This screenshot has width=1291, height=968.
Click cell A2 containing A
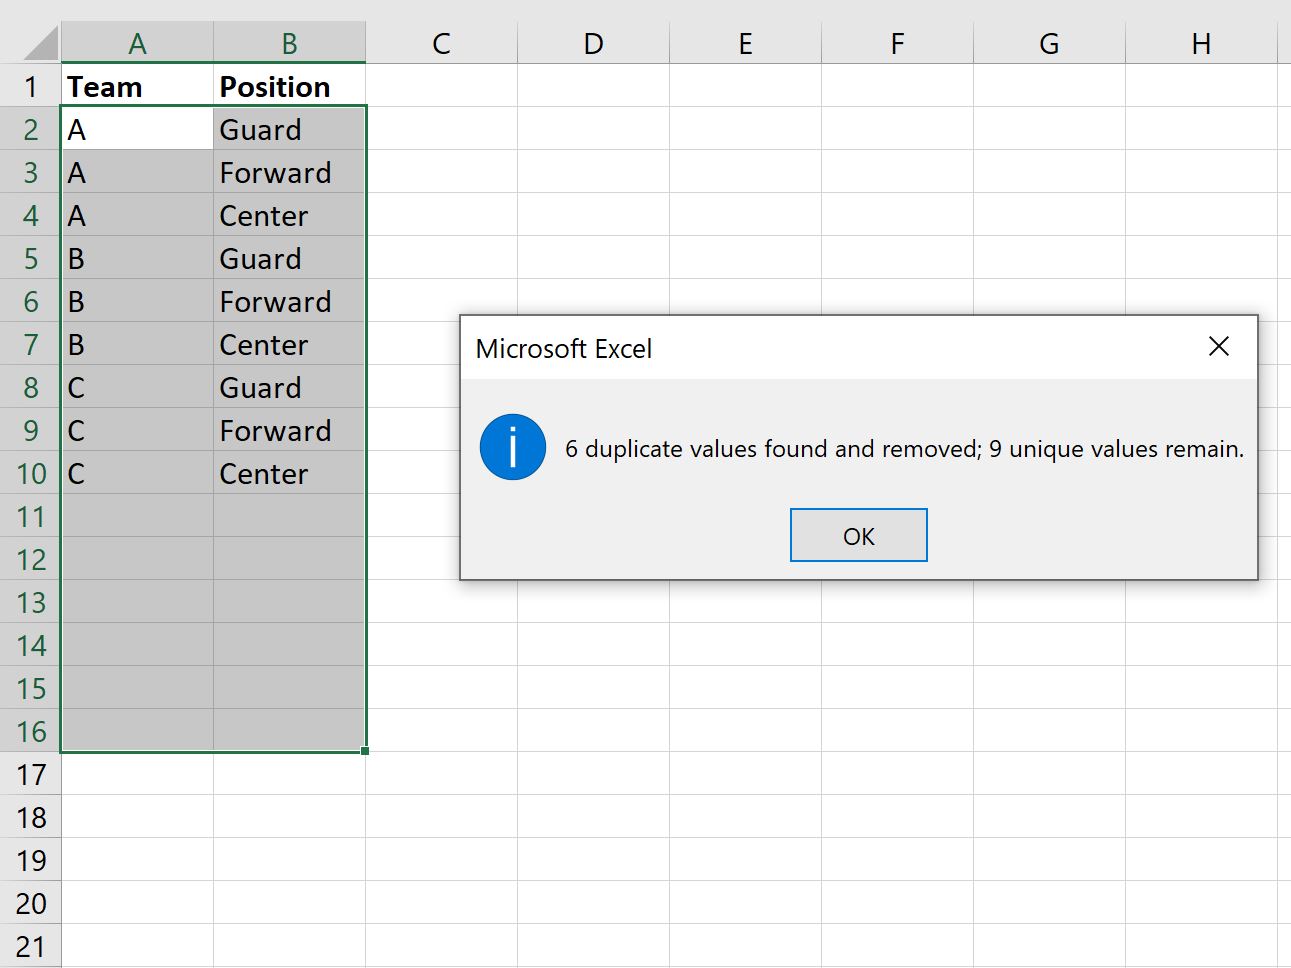tap(137, 129)
